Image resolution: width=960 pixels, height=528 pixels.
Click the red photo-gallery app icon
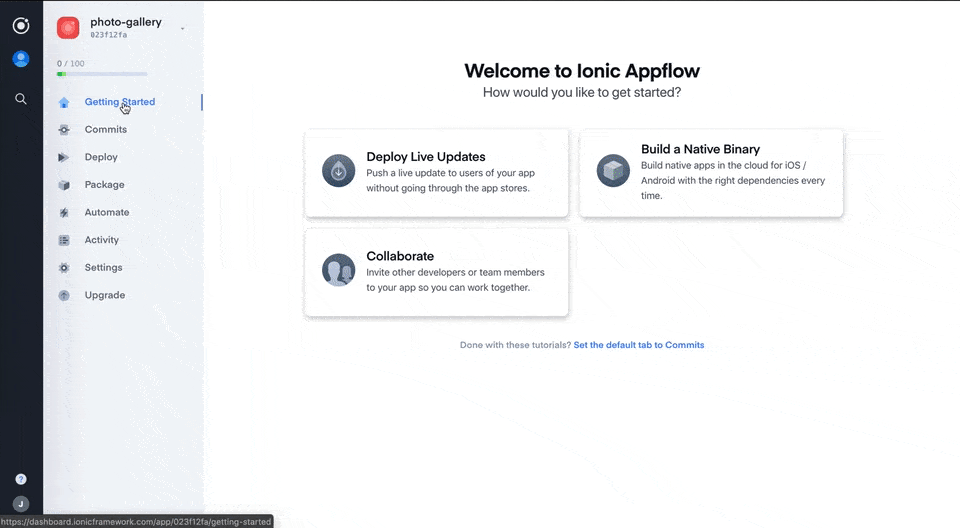pos(68,28)
